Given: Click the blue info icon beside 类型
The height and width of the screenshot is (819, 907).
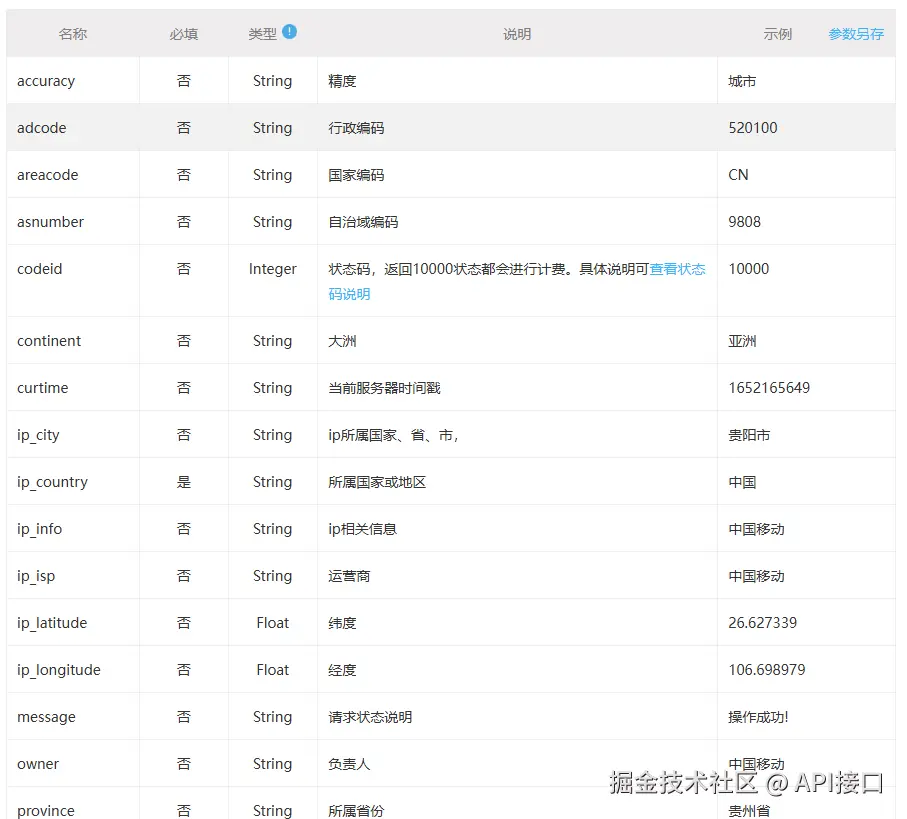Looking at the screenshot, I should (290, 32).
